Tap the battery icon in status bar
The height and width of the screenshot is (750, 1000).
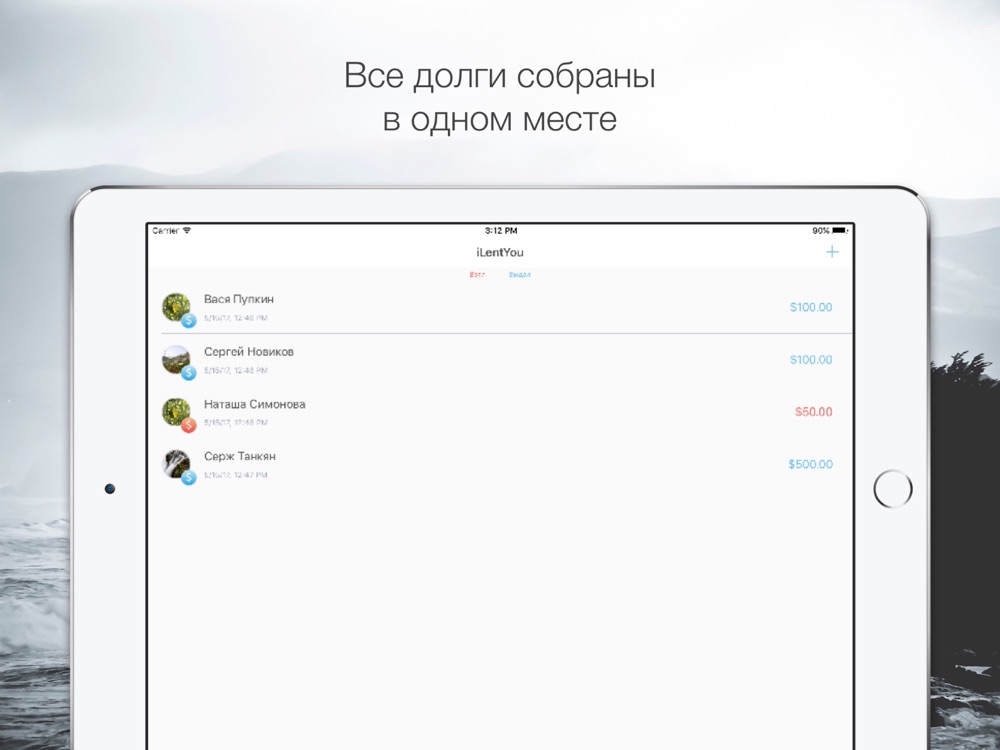[841, 230]
